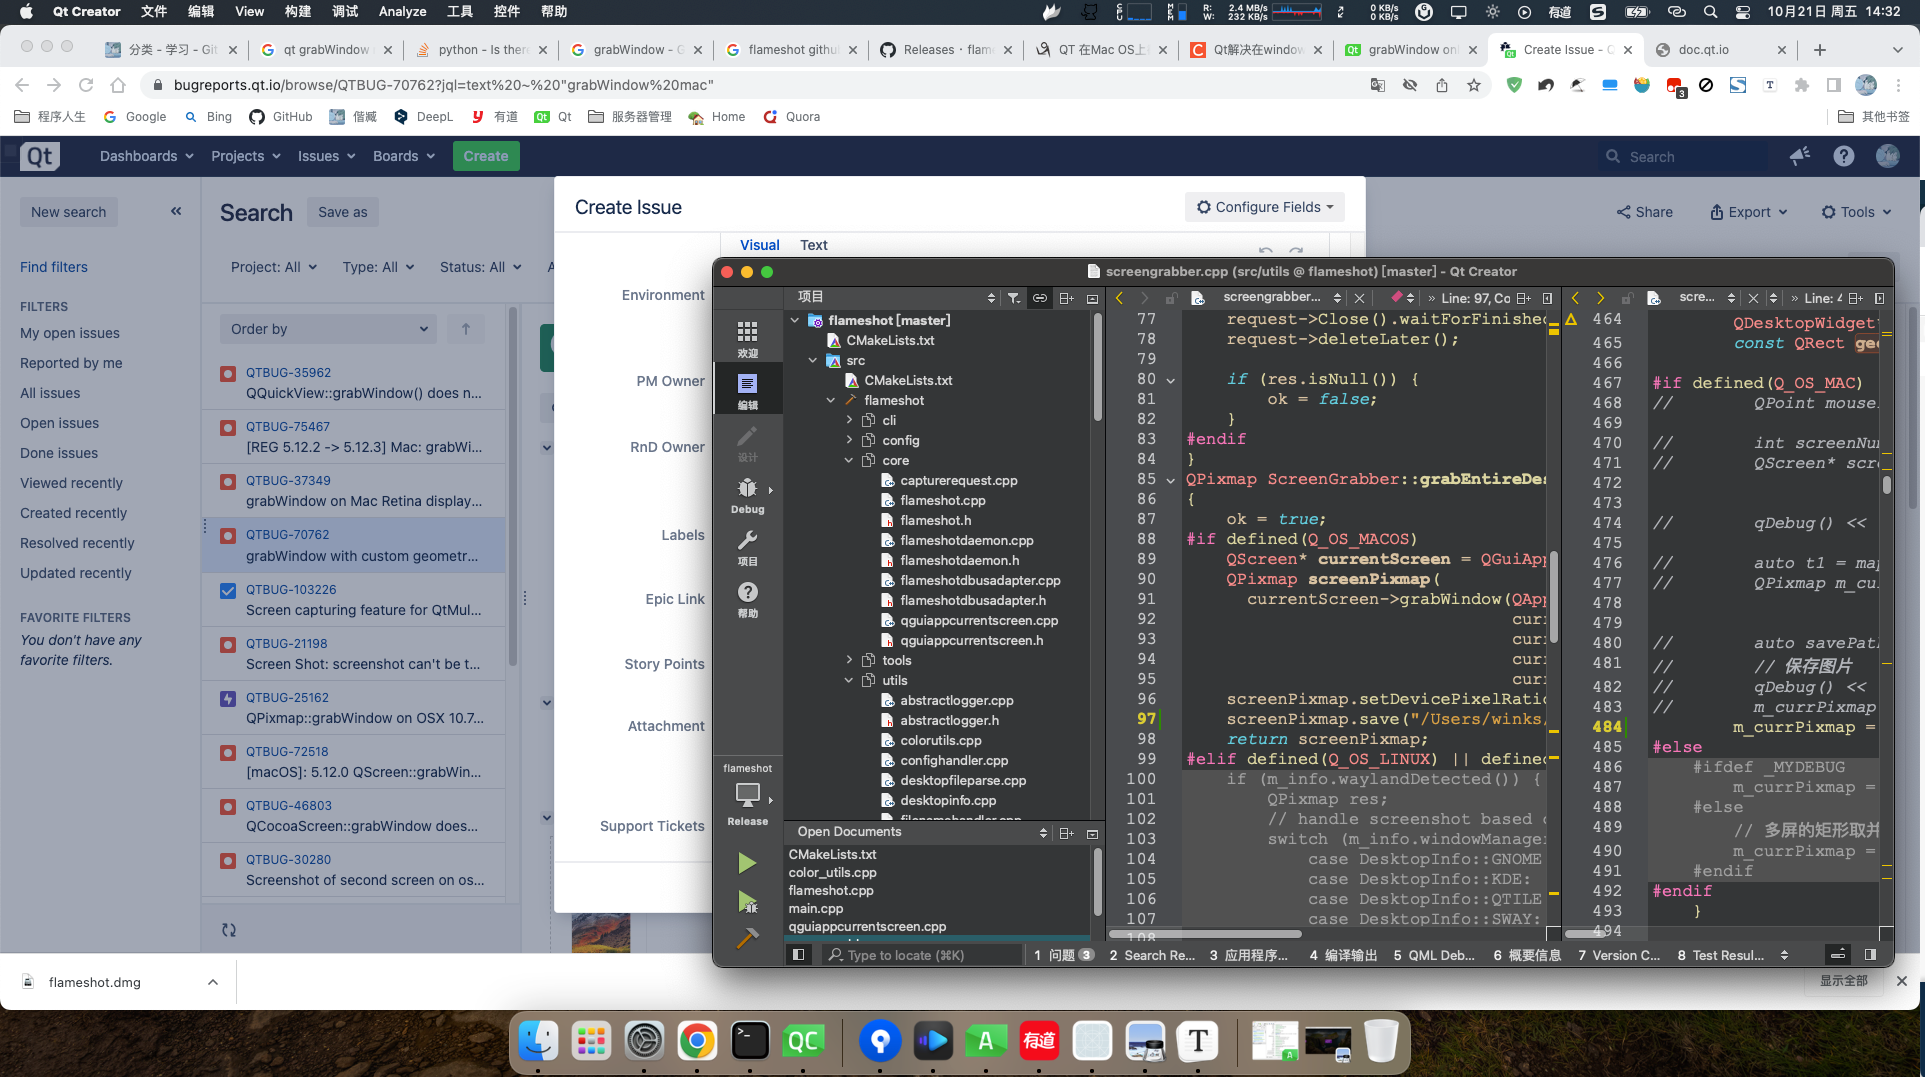The height and width of the screenshot is (1077, 1925).
Task: Toggle Synchronize with Editor link button
Action: click(1040, 298)
